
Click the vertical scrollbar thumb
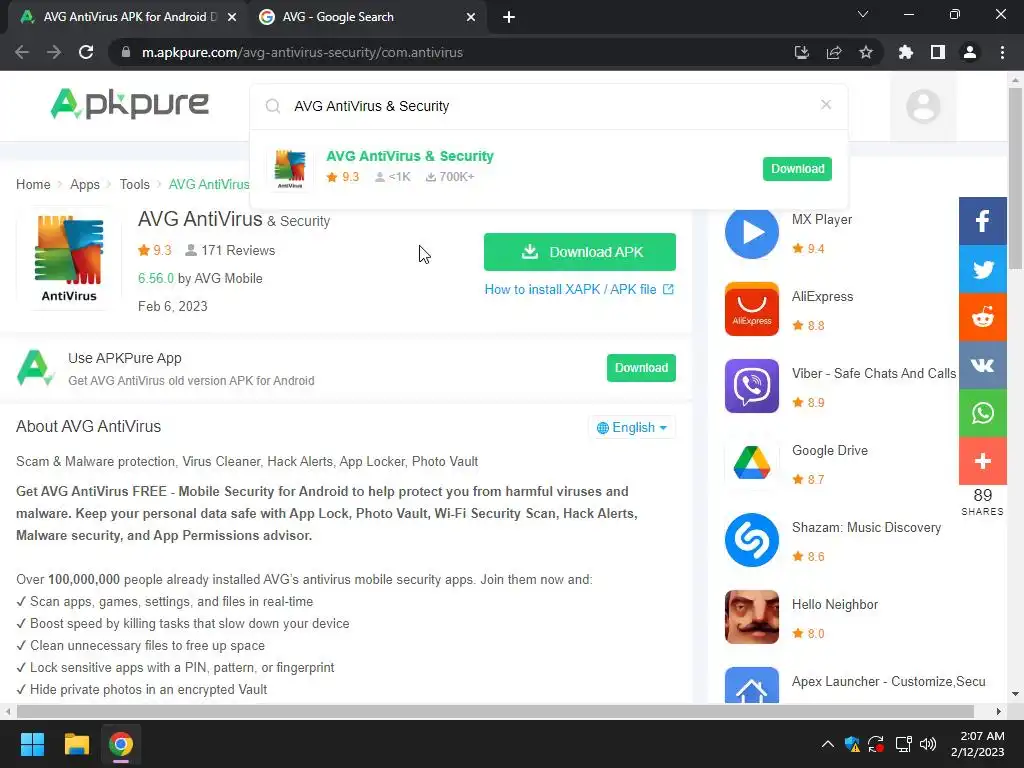(1015, 178)
